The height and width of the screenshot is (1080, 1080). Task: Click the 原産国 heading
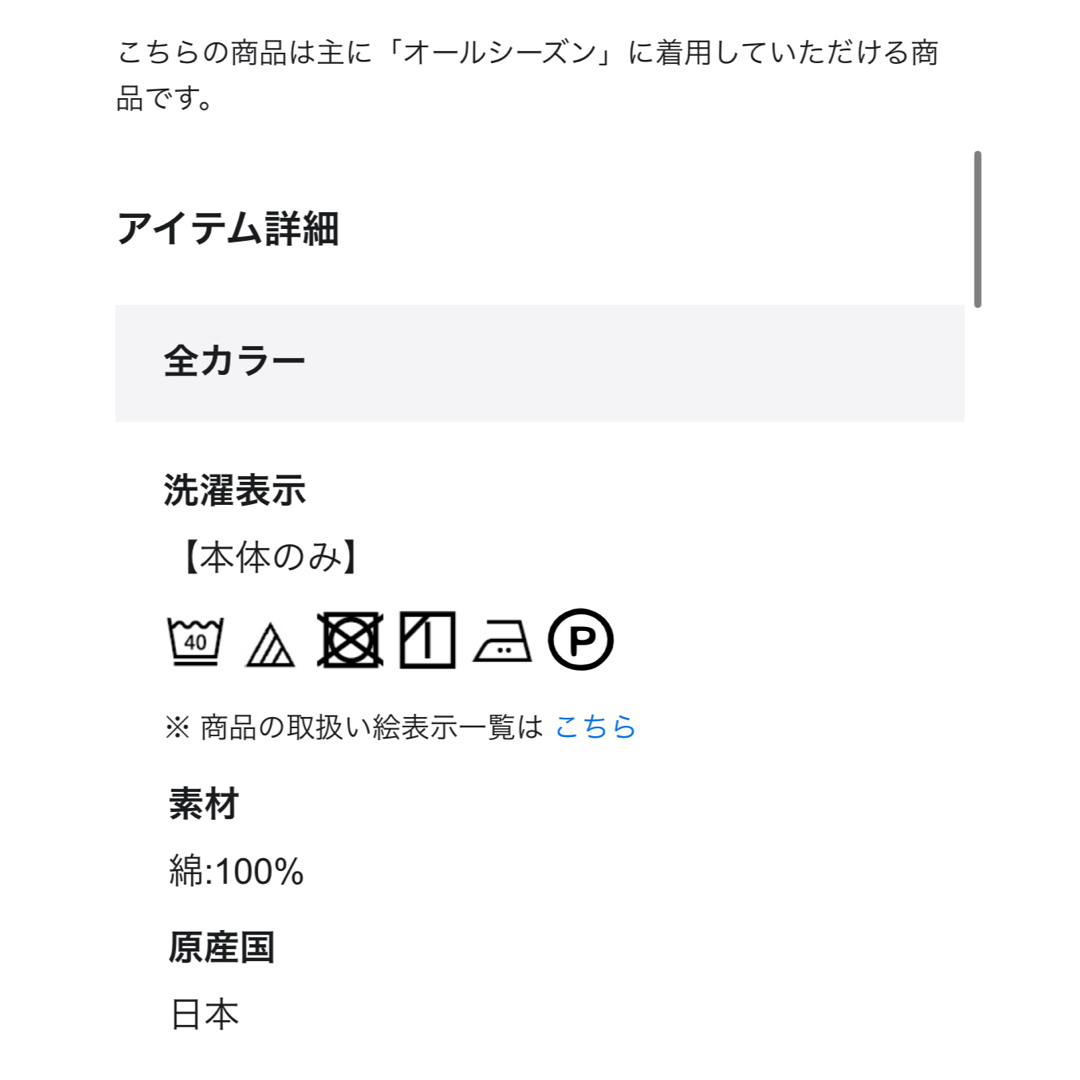click(x=222, y=947)
